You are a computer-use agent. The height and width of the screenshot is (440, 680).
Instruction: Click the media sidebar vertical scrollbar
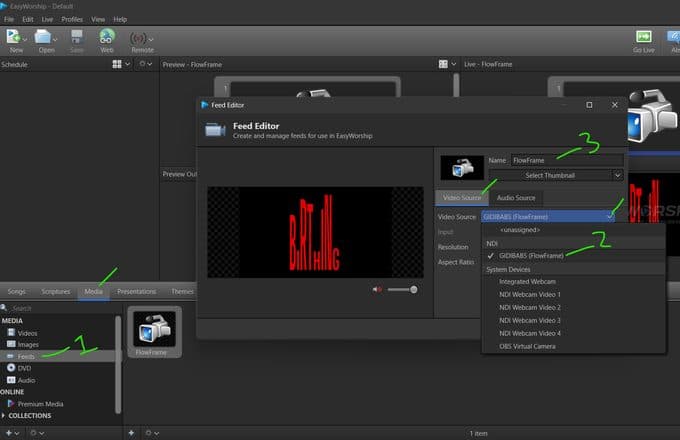[118, 364]
